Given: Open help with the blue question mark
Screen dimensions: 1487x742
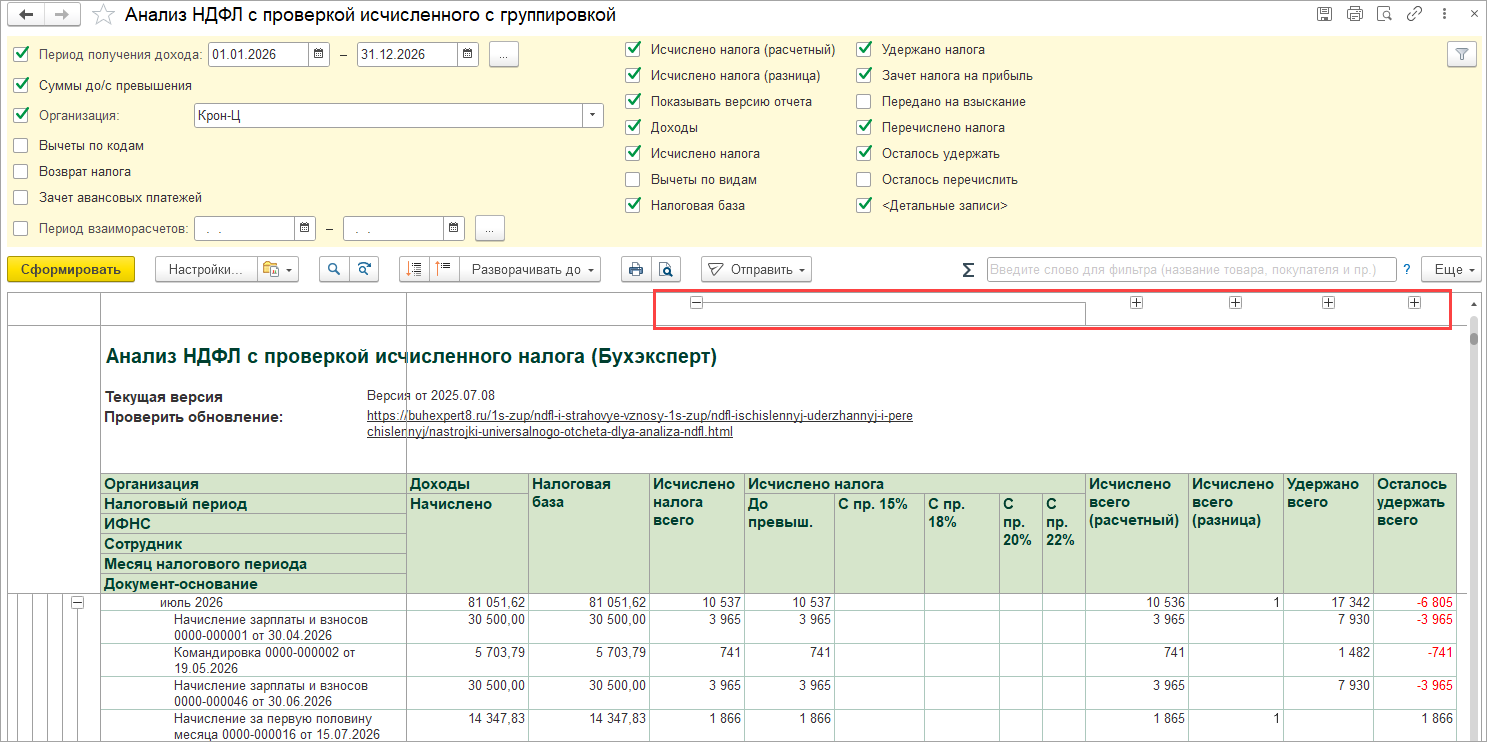Looking at the screenshot, I should (x=1407, y=269).
